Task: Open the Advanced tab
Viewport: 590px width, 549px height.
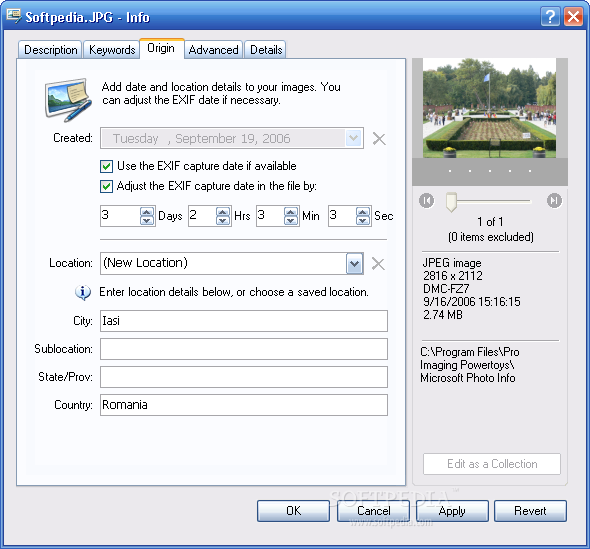Action: pyautogui.click(x=213, y=50)
